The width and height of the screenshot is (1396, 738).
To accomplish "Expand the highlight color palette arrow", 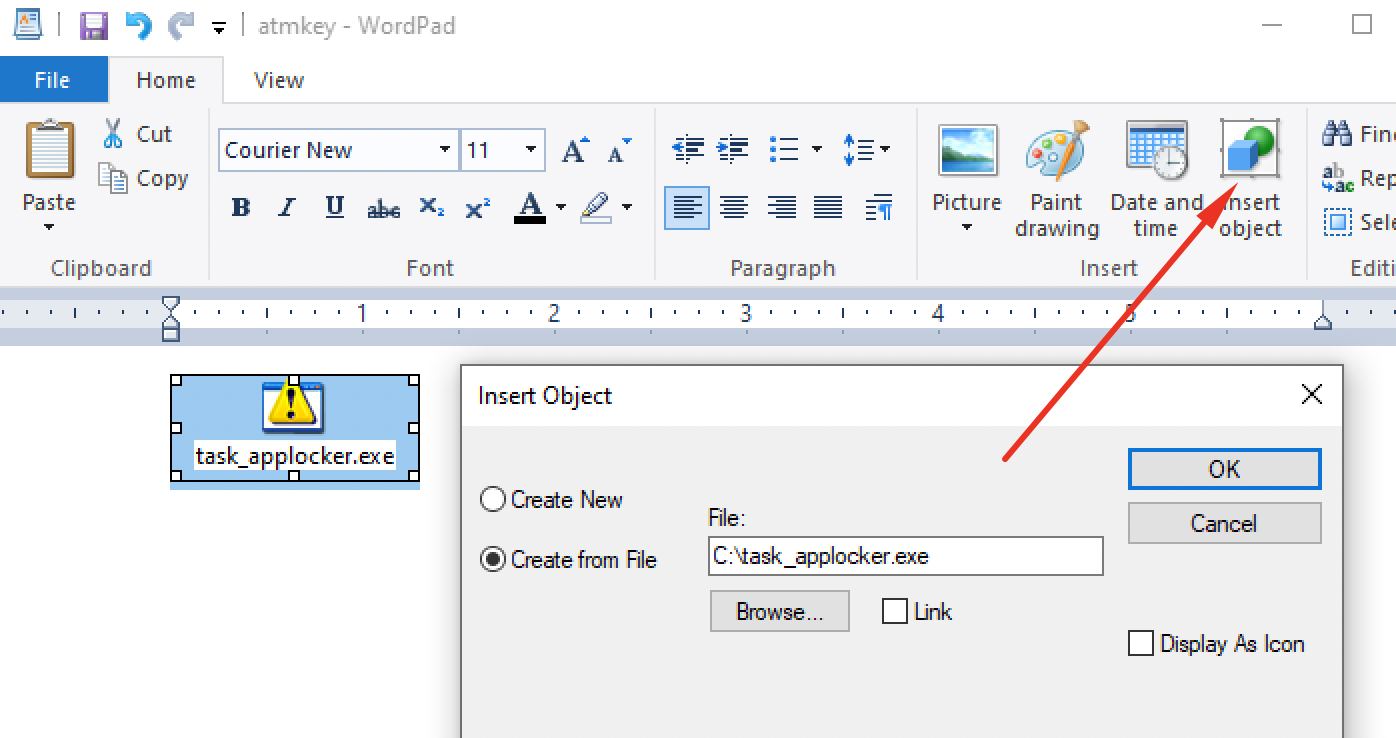I will [x=627, y=207].
